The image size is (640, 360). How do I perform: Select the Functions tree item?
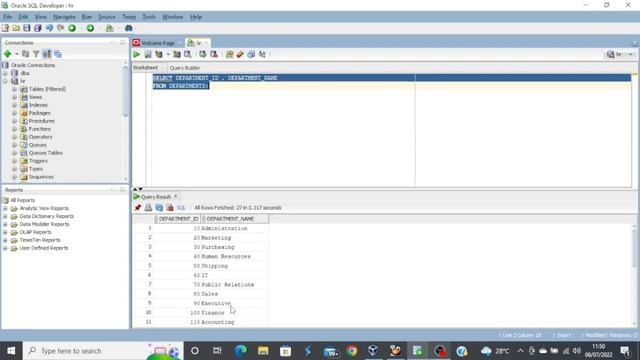click(x=40, y=129)
